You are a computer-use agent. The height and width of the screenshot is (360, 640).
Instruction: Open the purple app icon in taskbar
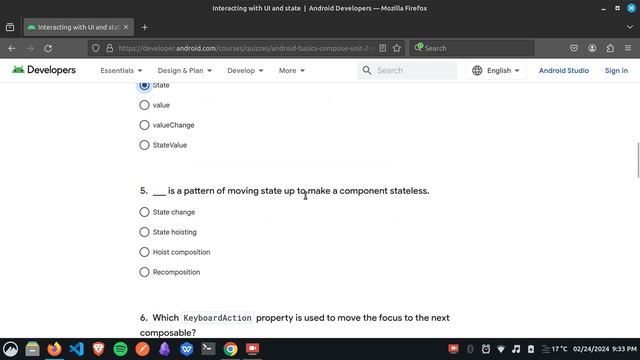164,349
